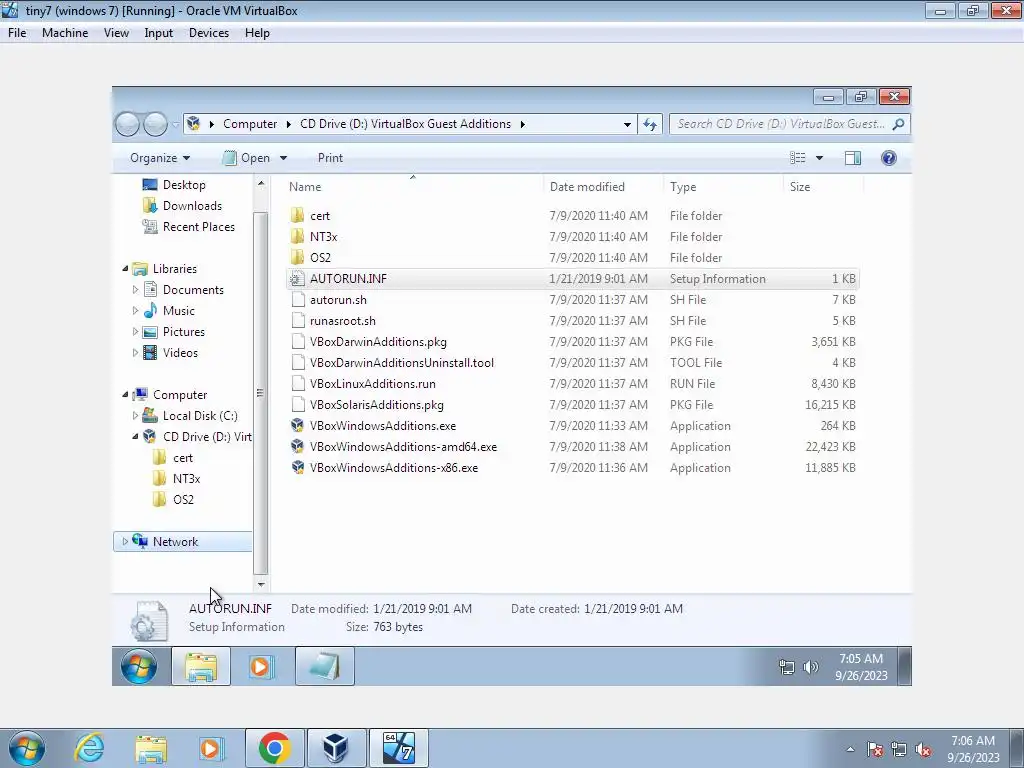
Task: Click the Open toolbar button
Action: pos(247,158)
